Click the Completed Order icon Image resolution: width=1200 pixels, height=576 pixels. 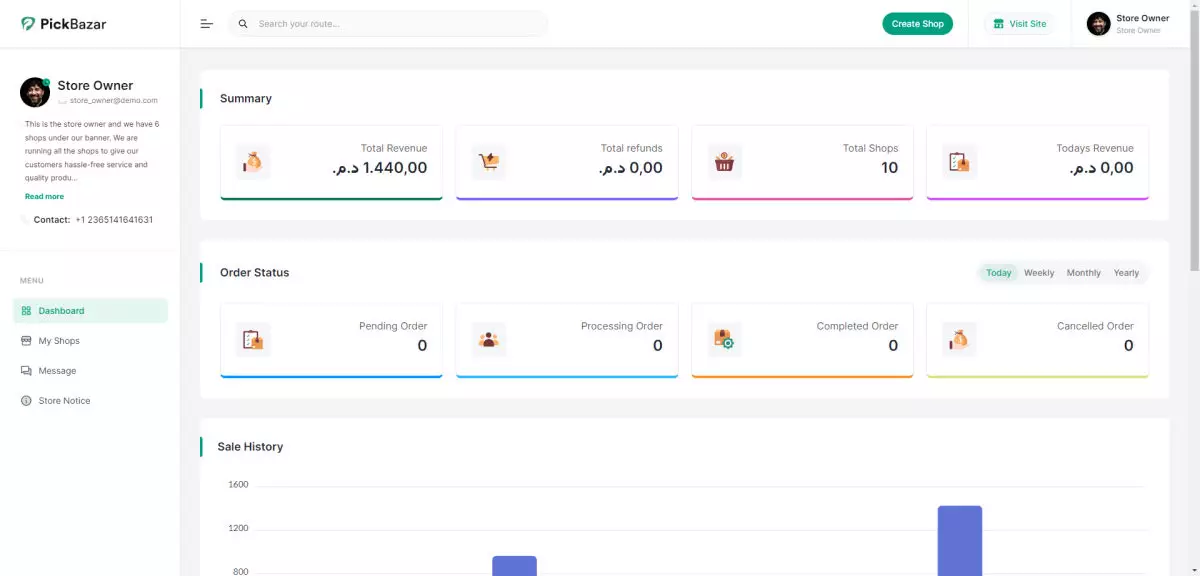725,340
